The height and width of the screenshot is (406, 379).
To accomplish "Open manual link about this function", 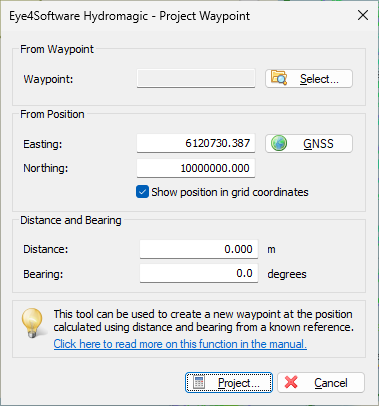I will [180, 344].
